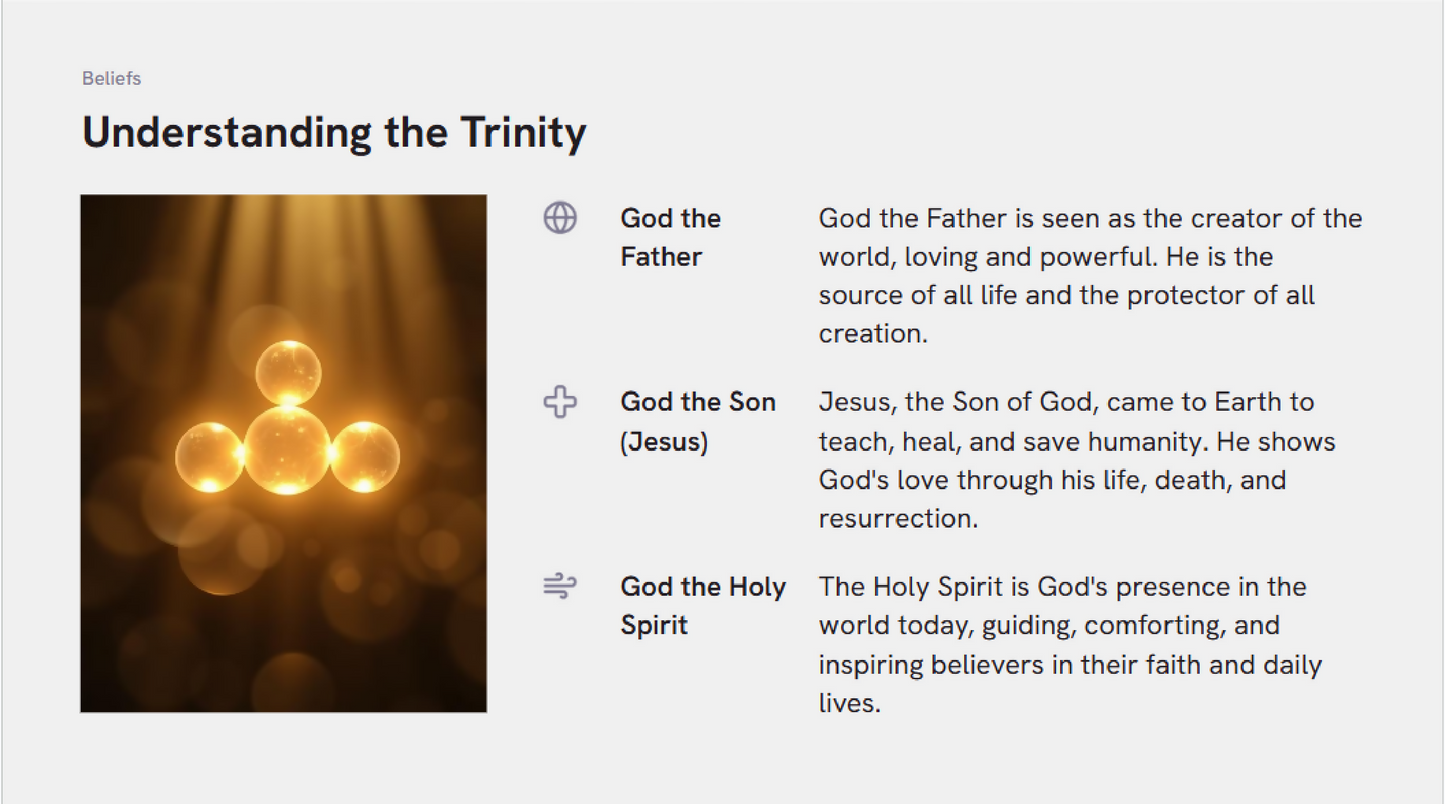1445x804 pixels.
Task: Click the wind icon beside God the Holy Spirit
Action: [560, 586]
